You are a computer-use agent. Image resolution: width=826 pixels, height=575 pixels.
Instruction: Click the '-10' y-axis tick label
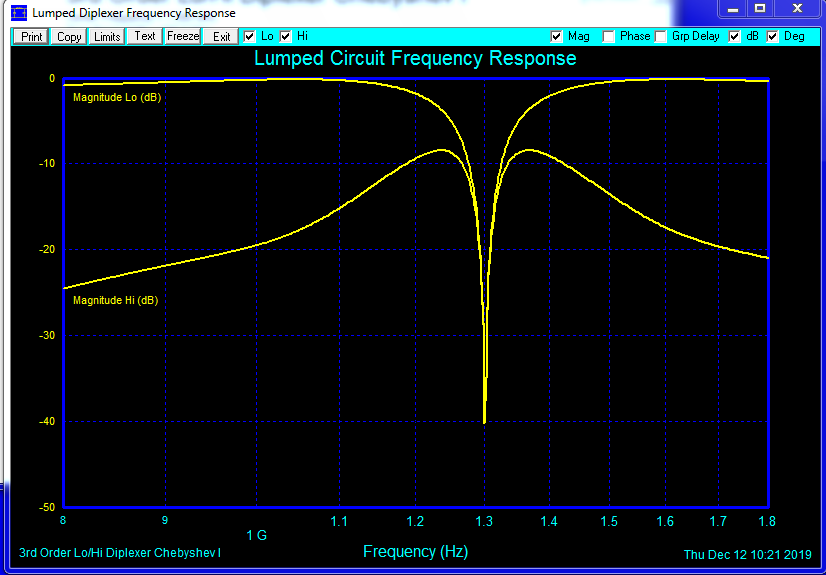pos(47,163)
